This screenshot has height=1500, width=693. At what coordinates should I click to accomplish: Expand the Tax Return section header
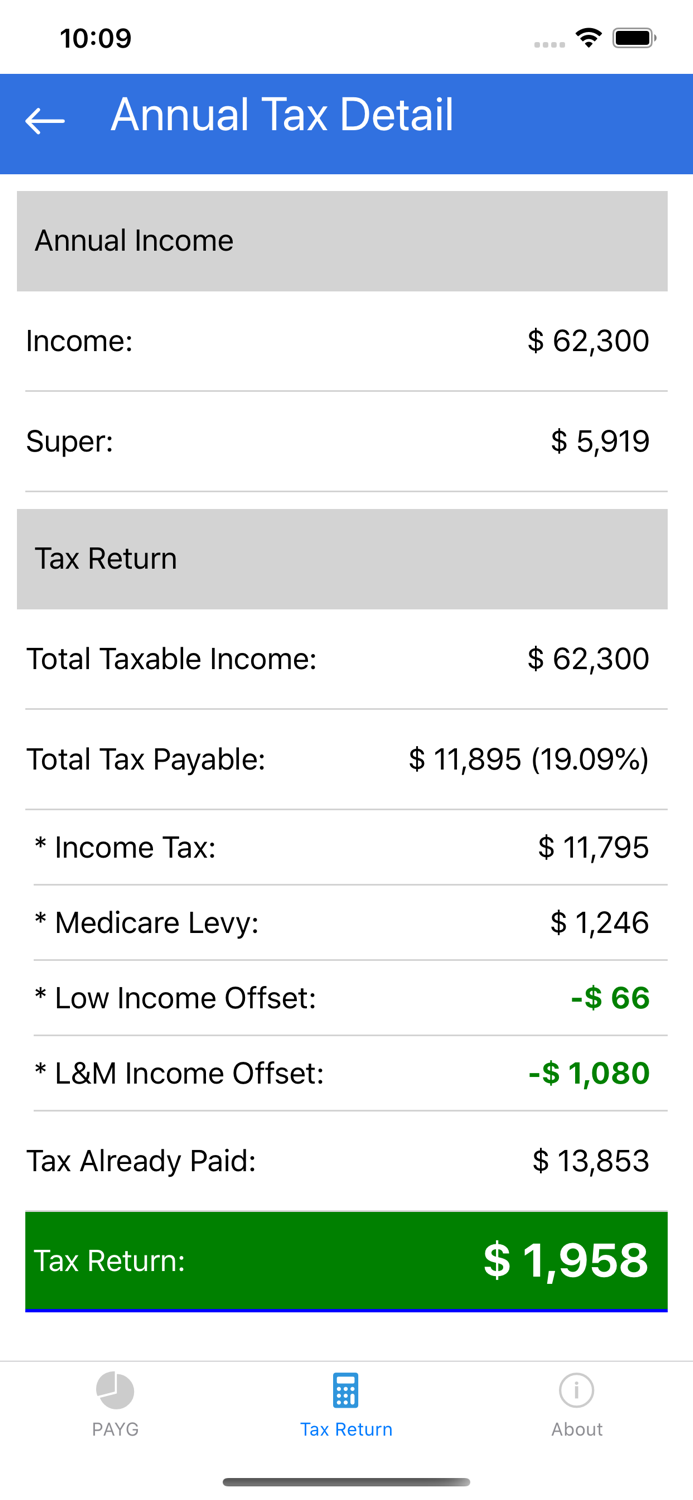click(x=346, y=558)
